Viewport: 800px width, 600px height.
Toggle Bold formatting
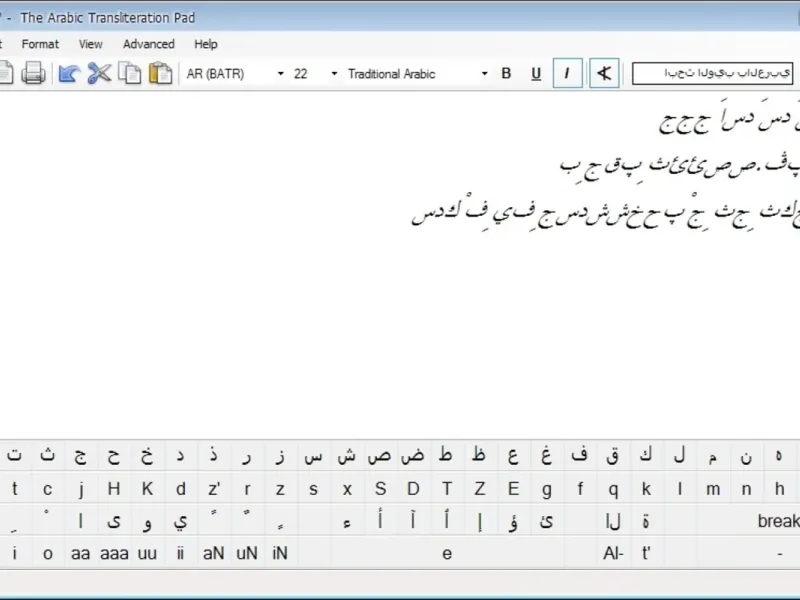pos(506,73)
